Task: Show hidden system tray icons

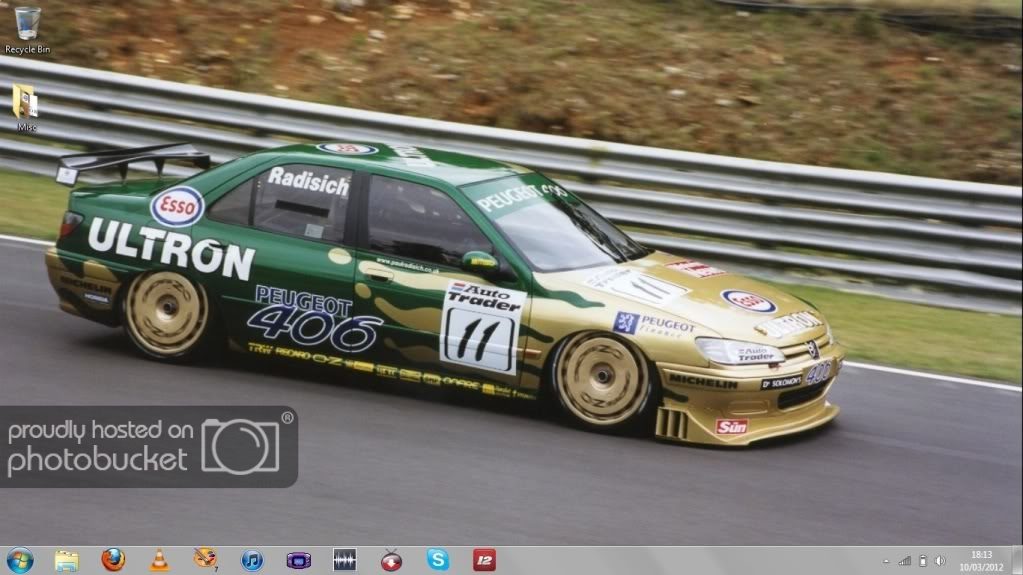Action: click(x=886, y=561)
